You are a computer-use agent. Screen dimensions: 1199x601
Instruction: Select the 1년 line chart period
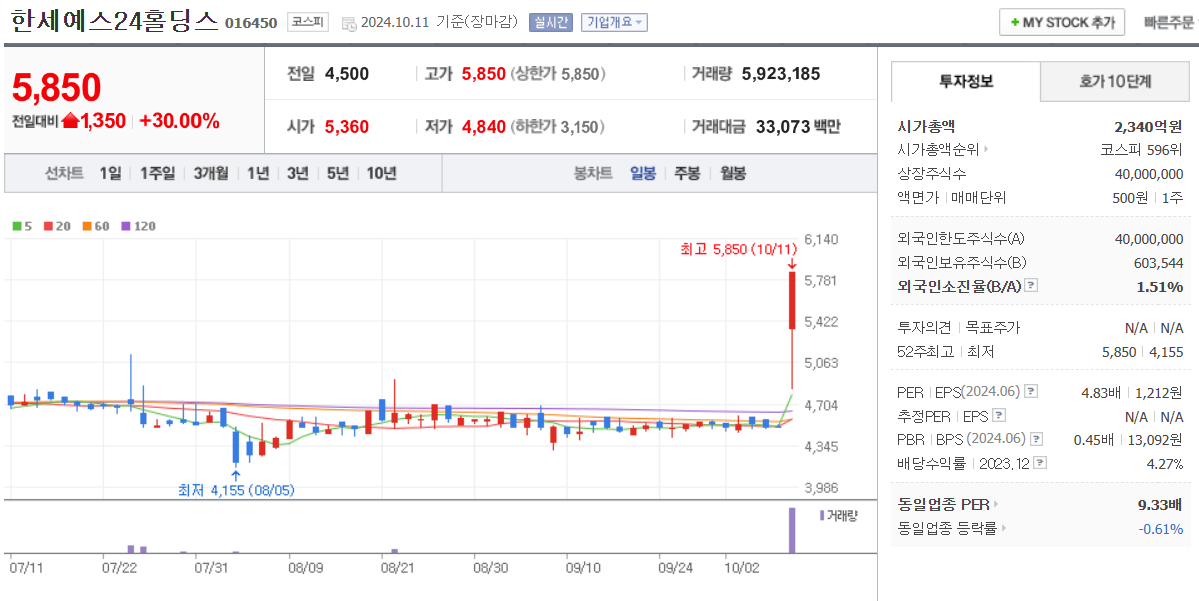pos(258,174)
